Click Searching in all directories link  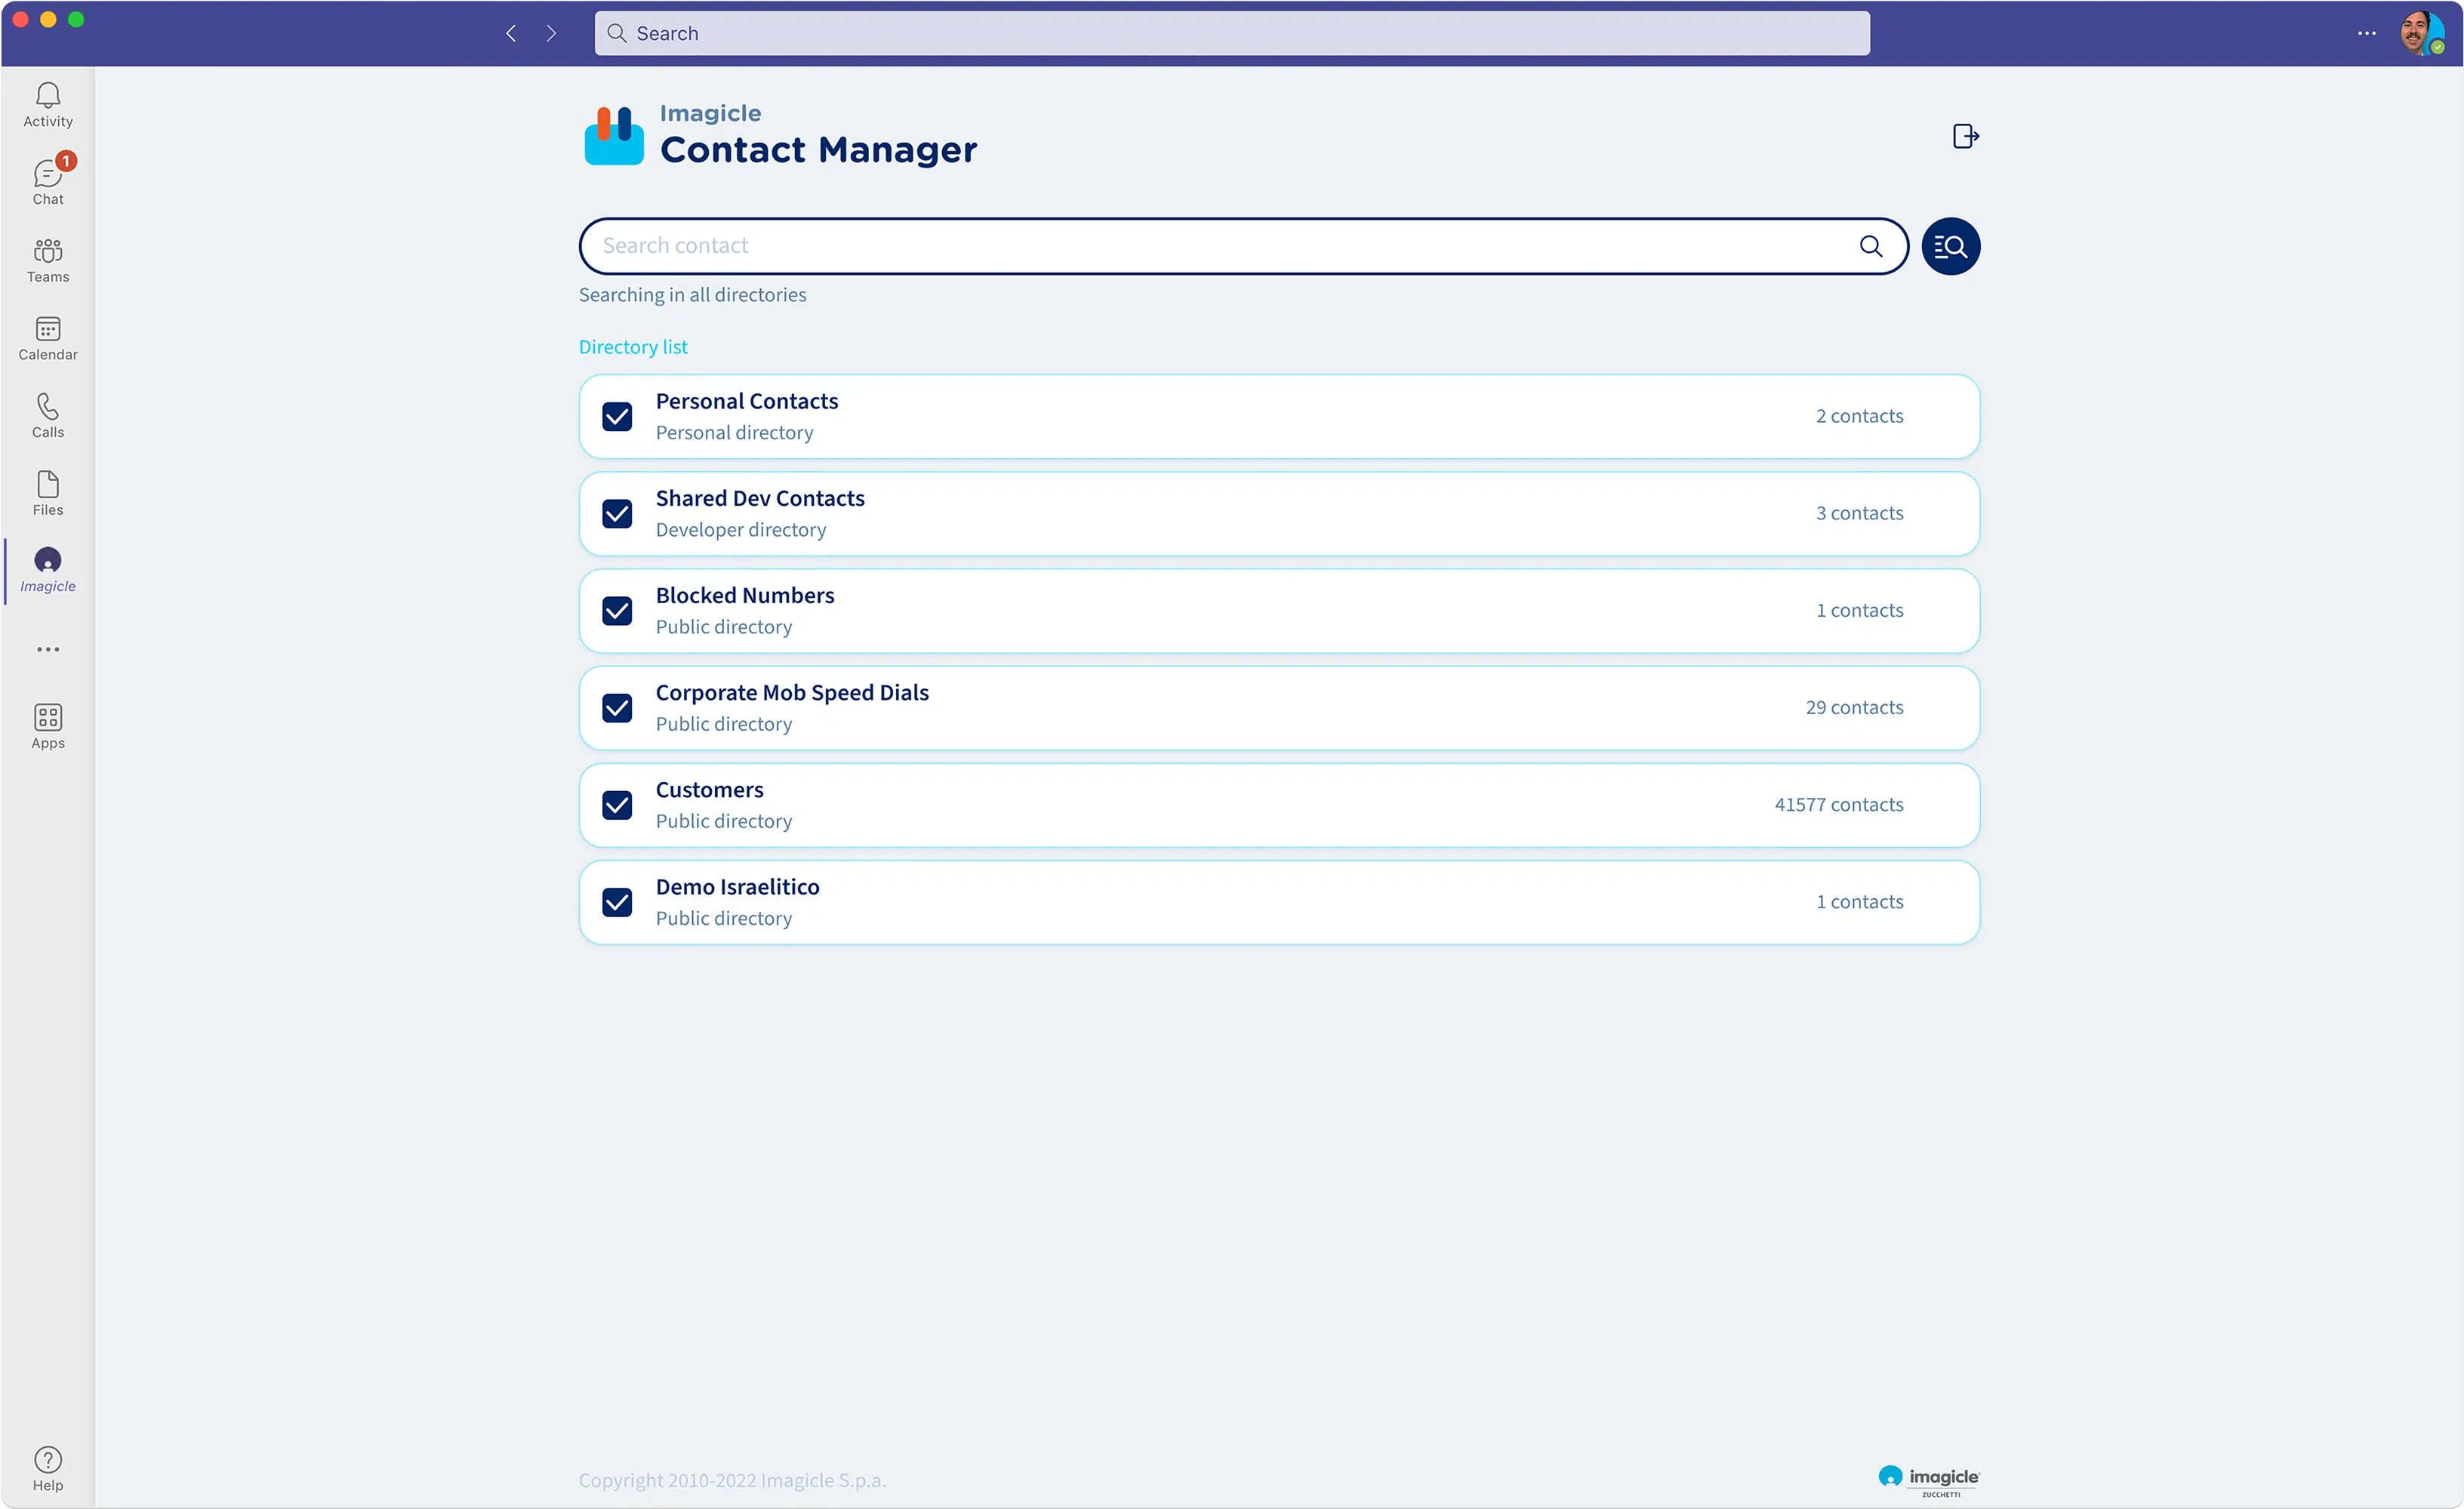tap(691, 294)
